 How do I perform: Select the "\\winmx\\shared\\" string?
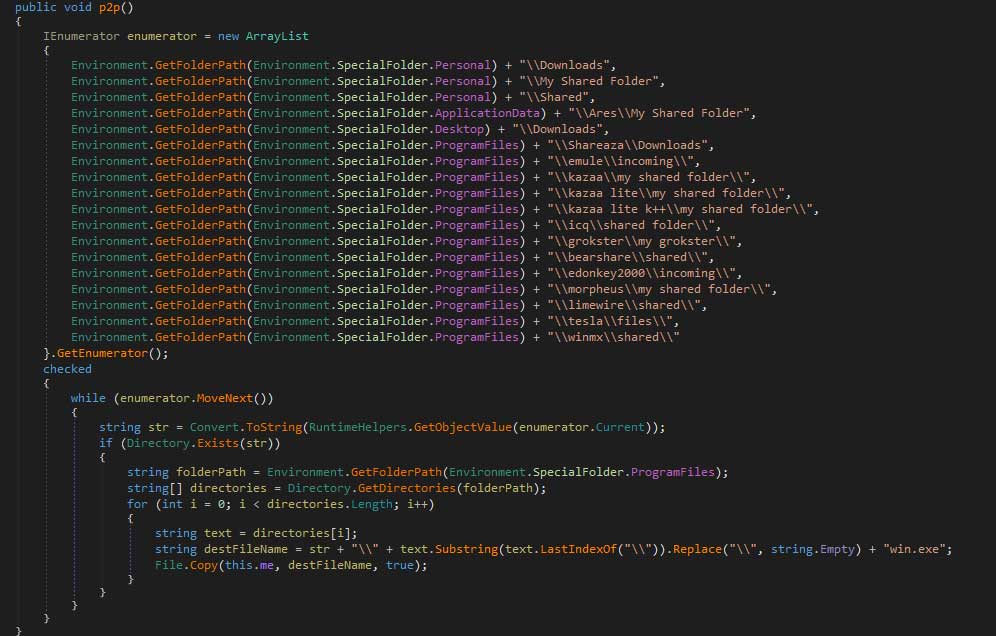tap(614, 337)
